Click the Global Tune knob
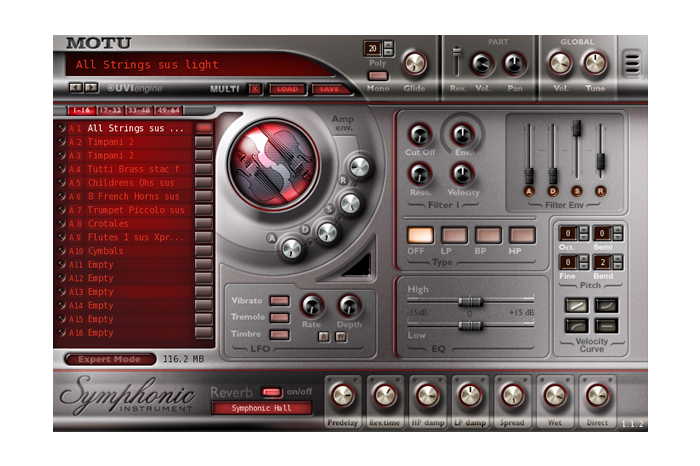Image resolution: width=700 pixels, height=466 pixels. coord(595,64)
